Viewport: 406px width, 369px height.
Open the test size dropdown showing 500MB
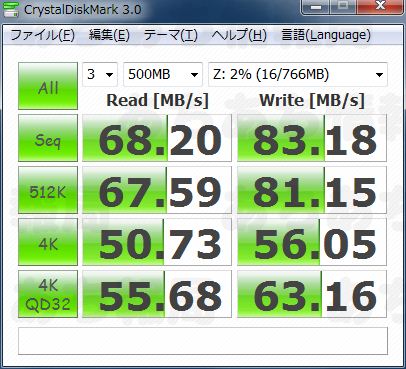[x=163, y=74]
